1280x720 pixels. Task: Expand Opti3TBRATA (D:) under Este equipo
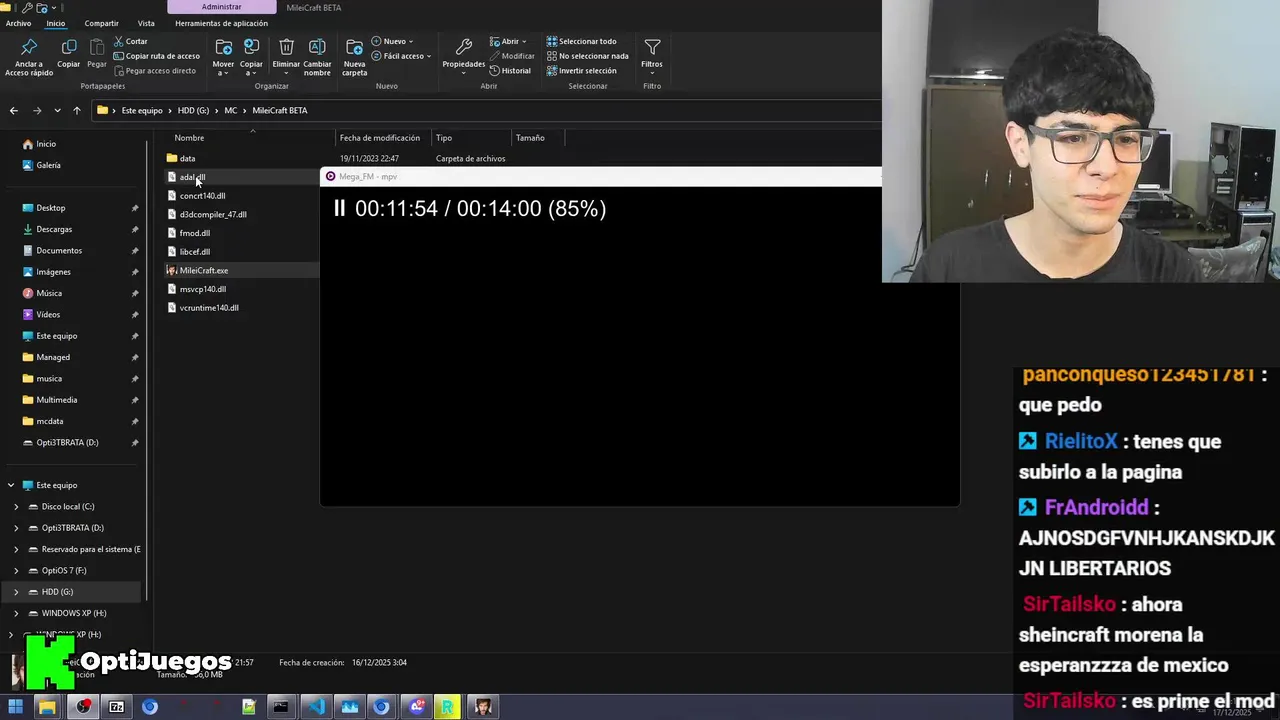pos(16,528)
